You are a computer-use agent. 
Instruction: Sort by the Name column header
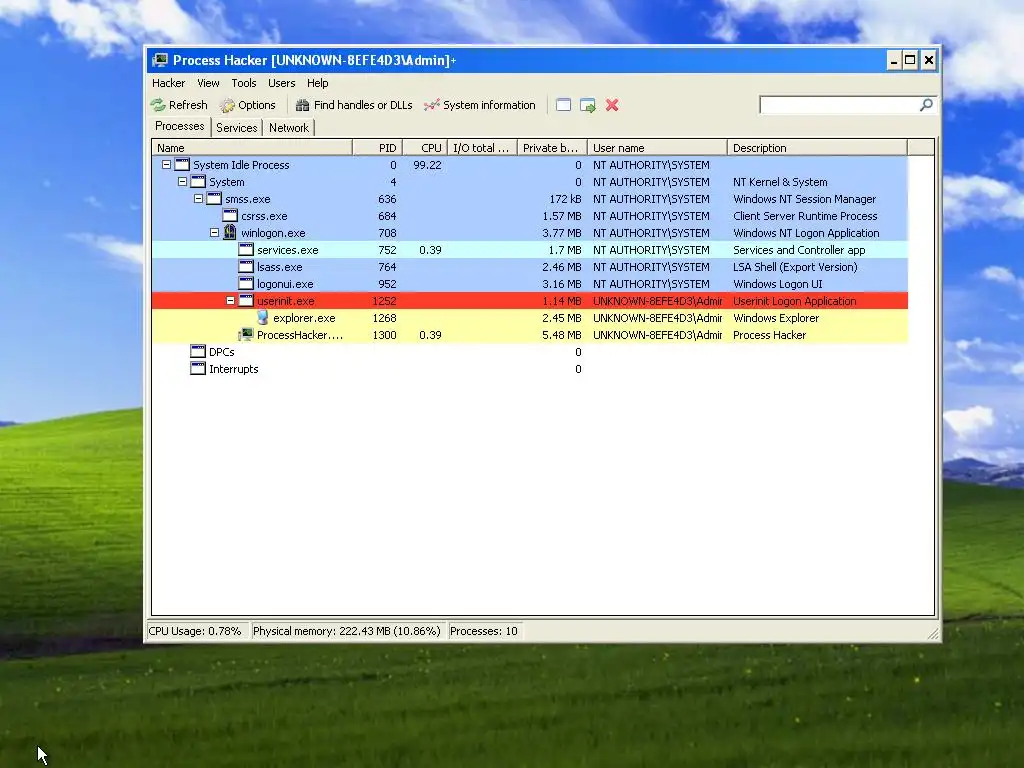(252, 148)
